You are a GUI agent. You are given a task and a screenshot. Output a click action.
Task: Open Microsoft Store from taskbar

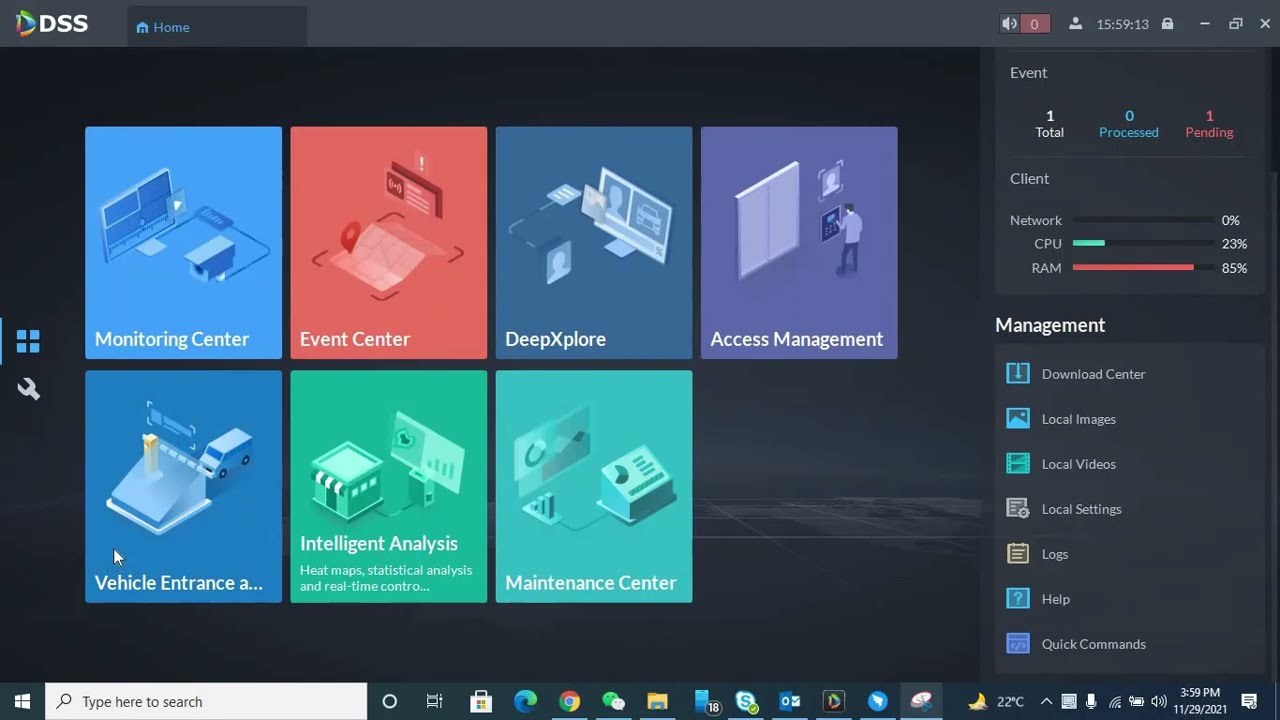click(x=481, y=701)
